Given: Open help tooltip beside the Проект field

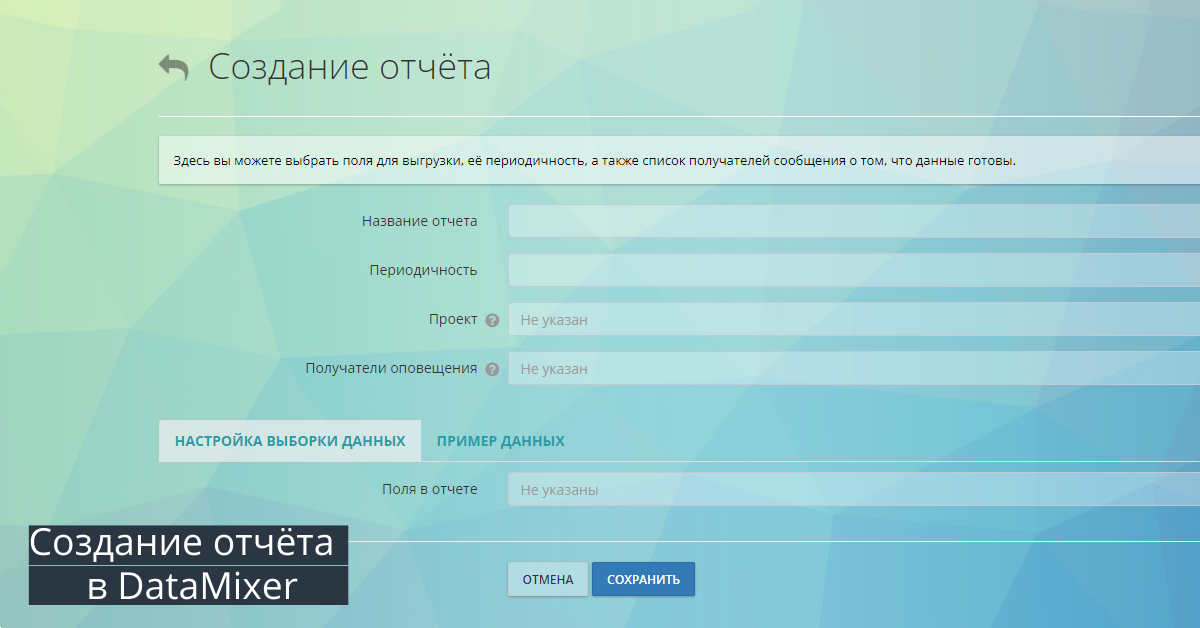Looking at the screenshot, I should [491, 319].
